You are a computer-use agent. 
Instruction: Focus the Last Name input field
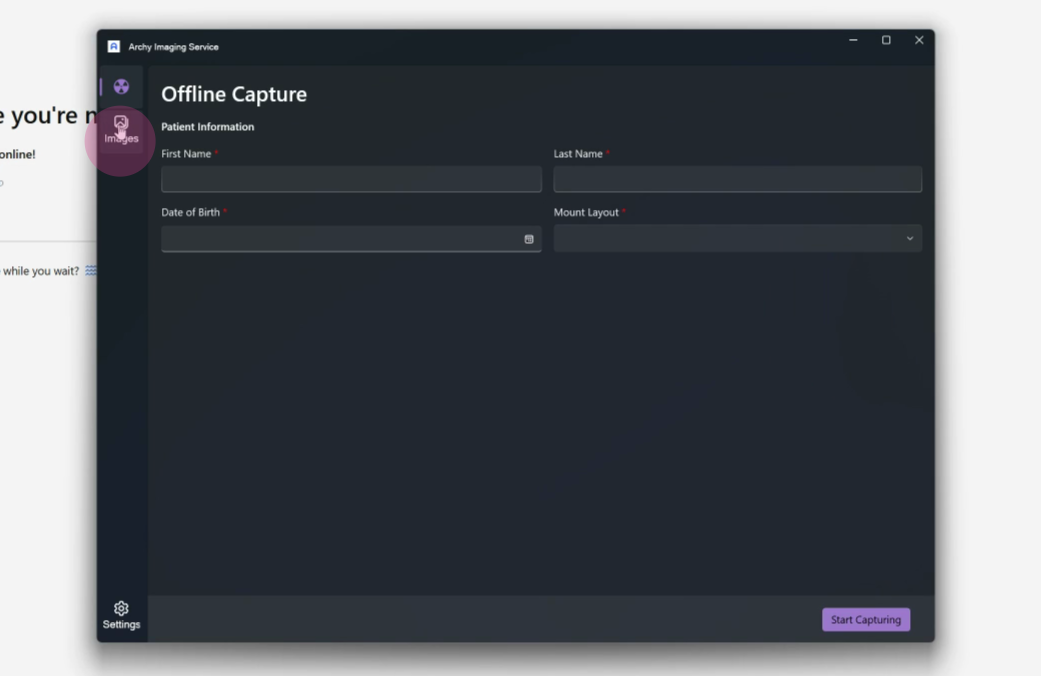738,179
